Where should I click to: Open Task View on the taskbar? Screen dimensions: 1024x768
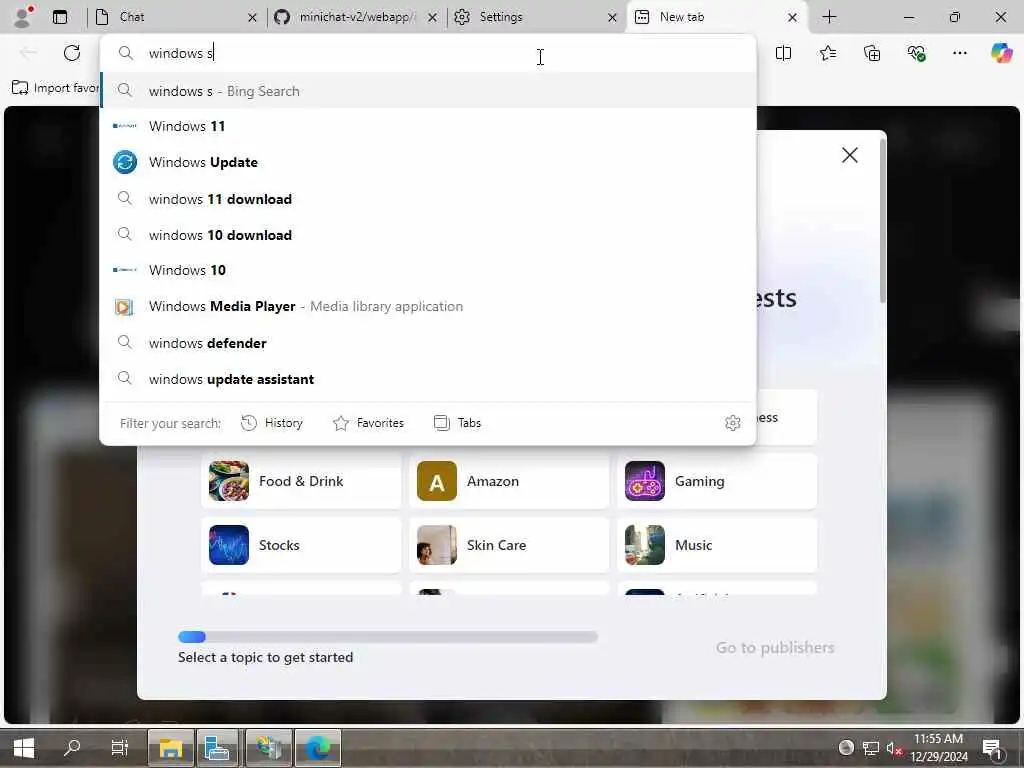tap(120, 748)
